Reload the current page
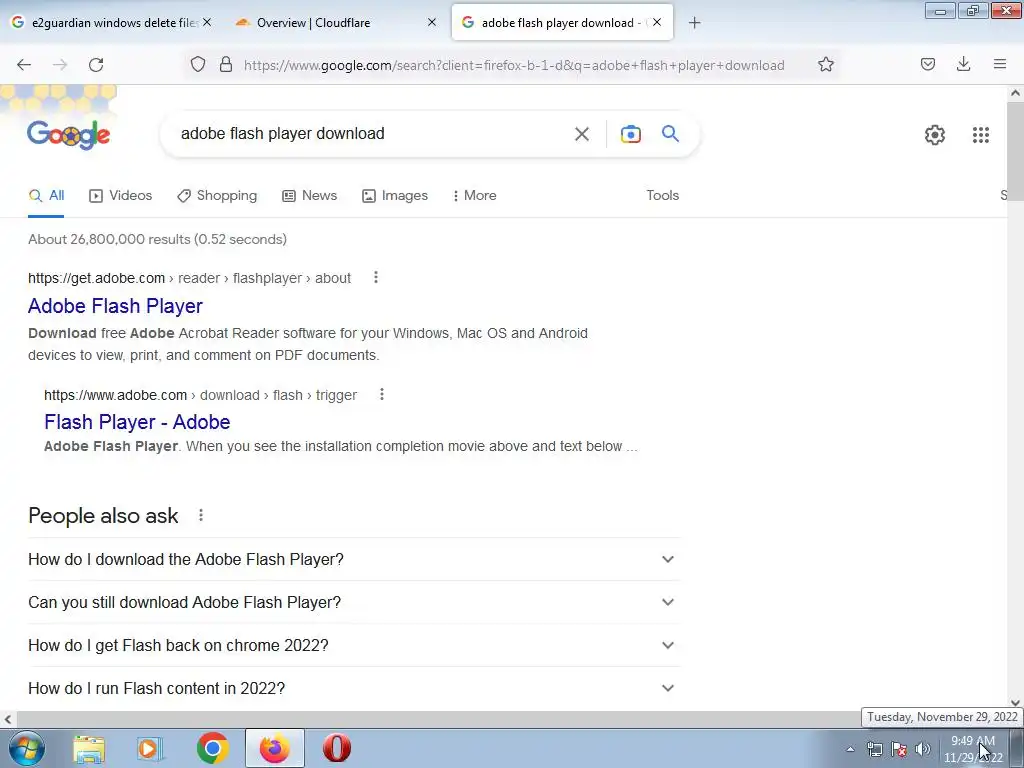 click(96, 65)
